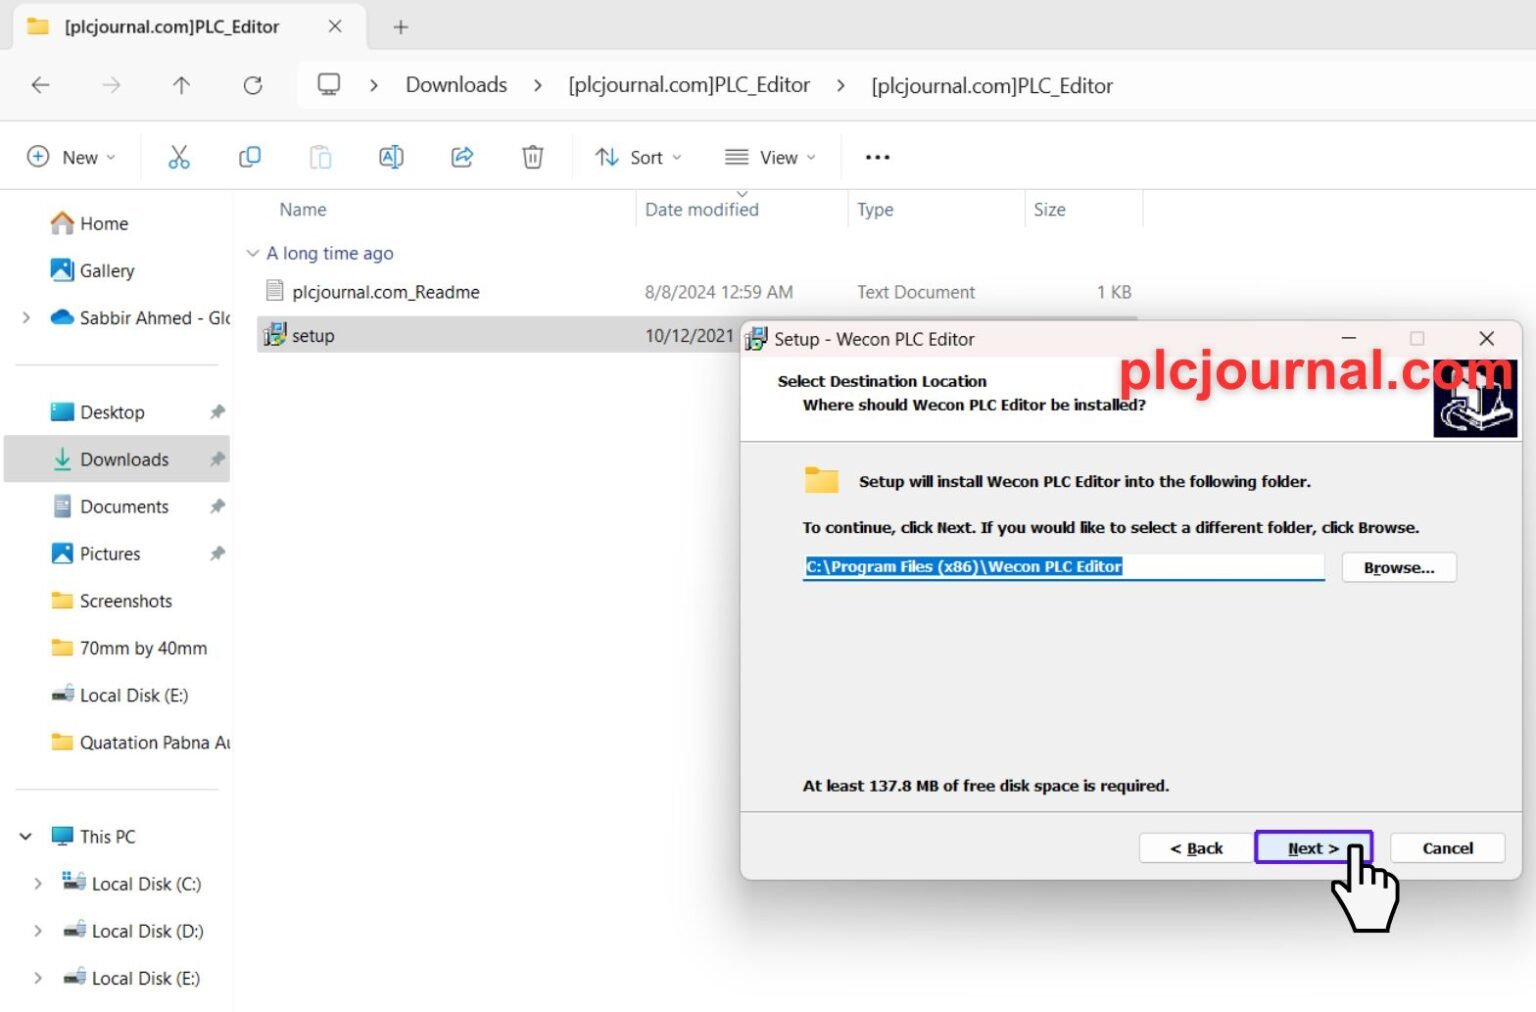Collapse the This PC tree item
Screen dimensions: 1536x1012
pyautogui.click(x=25, y=836)
